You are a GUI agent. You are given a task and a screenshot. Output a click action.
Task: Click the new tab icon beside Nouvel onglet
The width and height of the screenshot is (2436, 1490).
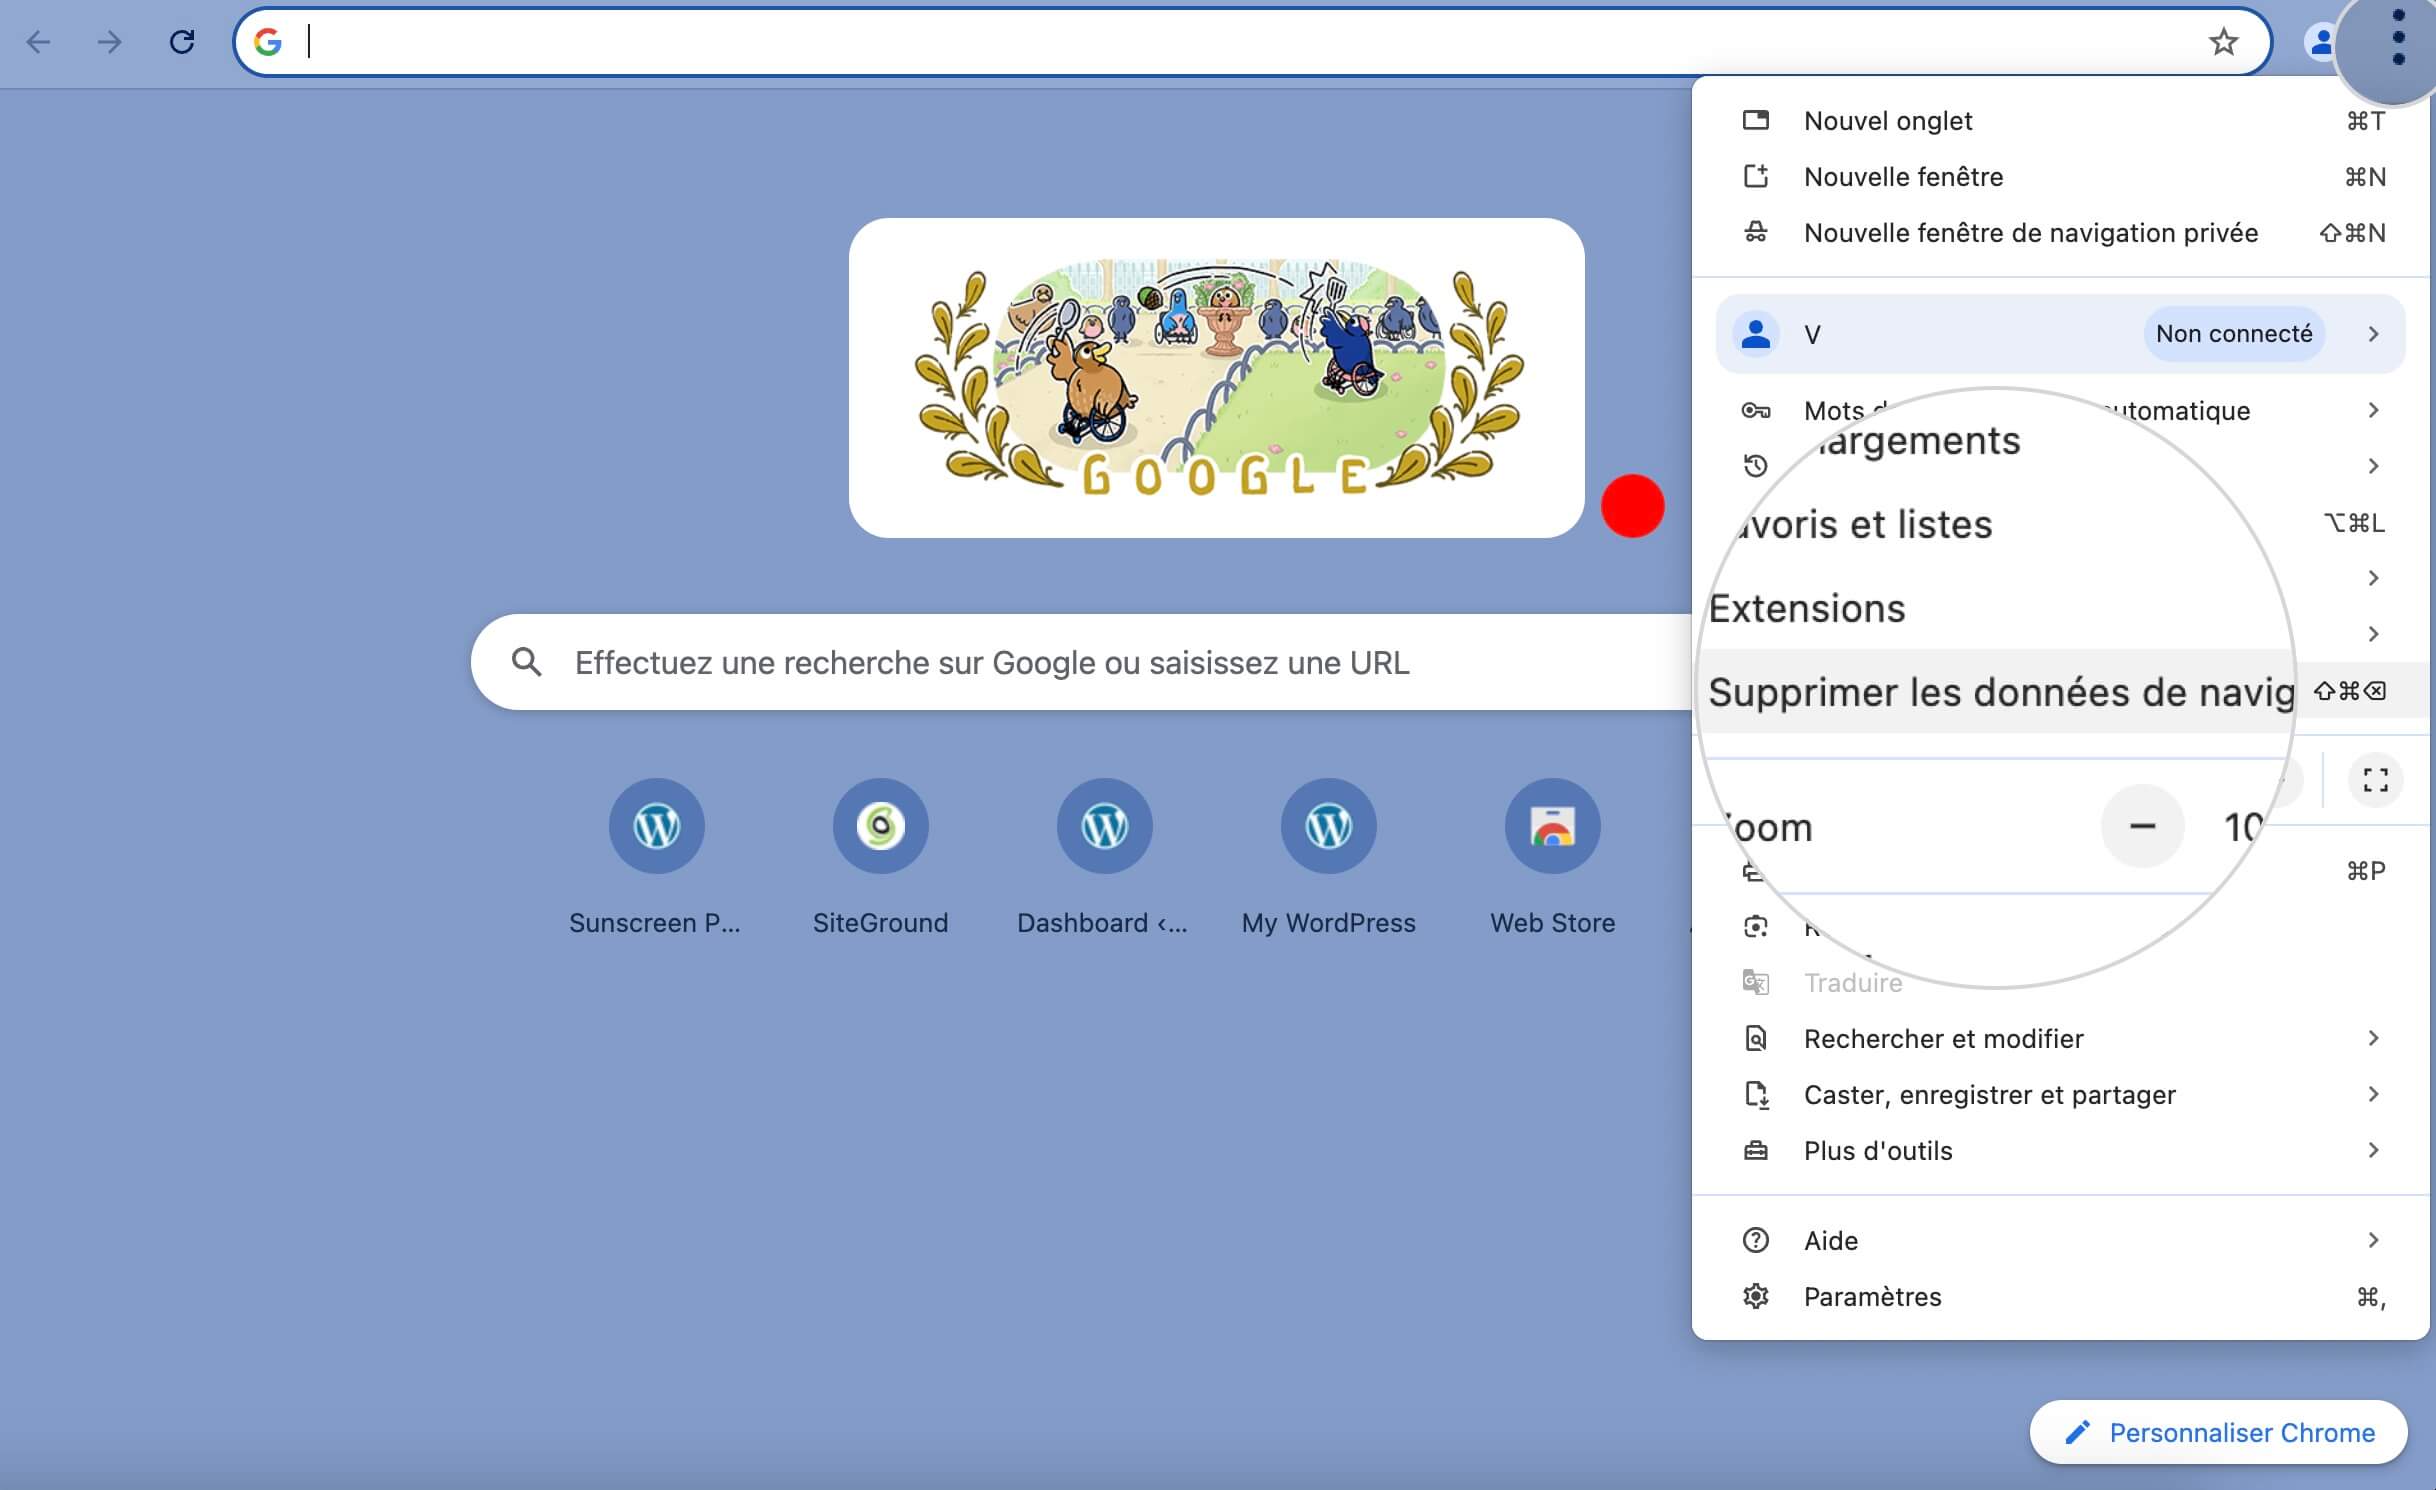pyautogui.click(x=1755, y=121)
